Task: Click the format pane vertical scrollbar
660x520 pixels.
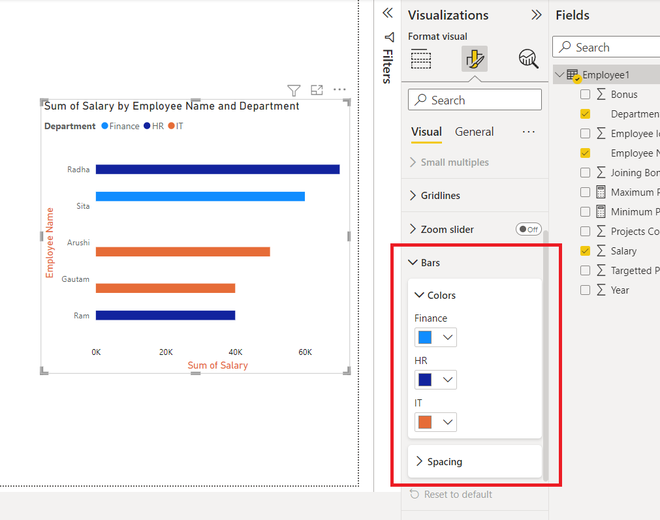Action: (546, 355)
